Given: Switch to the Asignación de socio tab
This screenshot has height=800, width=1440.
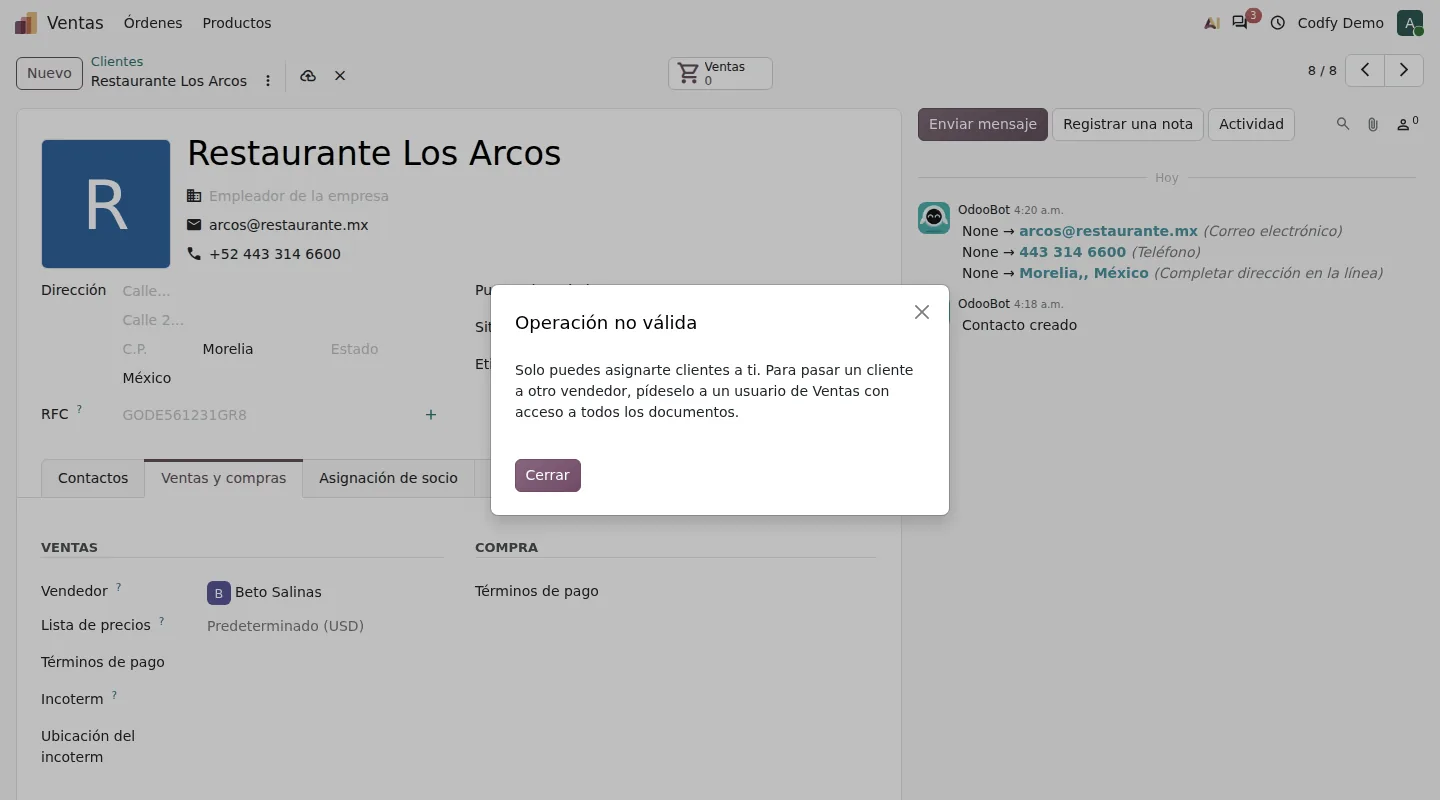Looking at the screenshot, I should click(388, 478).
